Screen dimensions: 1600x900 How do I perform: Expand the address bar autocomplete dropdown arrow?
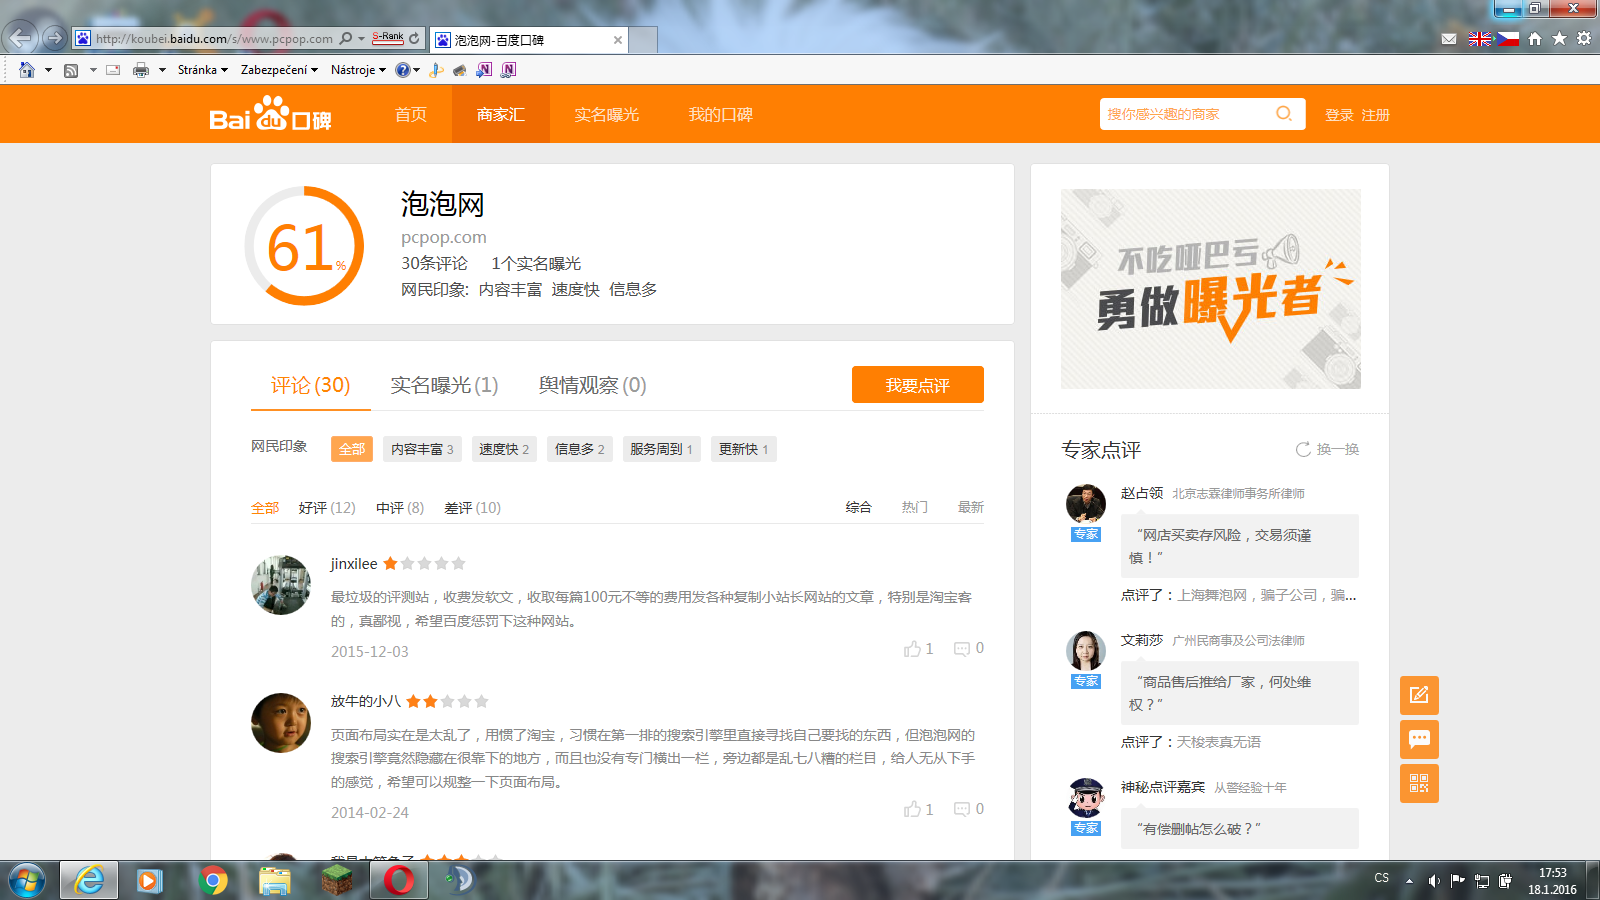pyautogui.click(x=361, y=38)
